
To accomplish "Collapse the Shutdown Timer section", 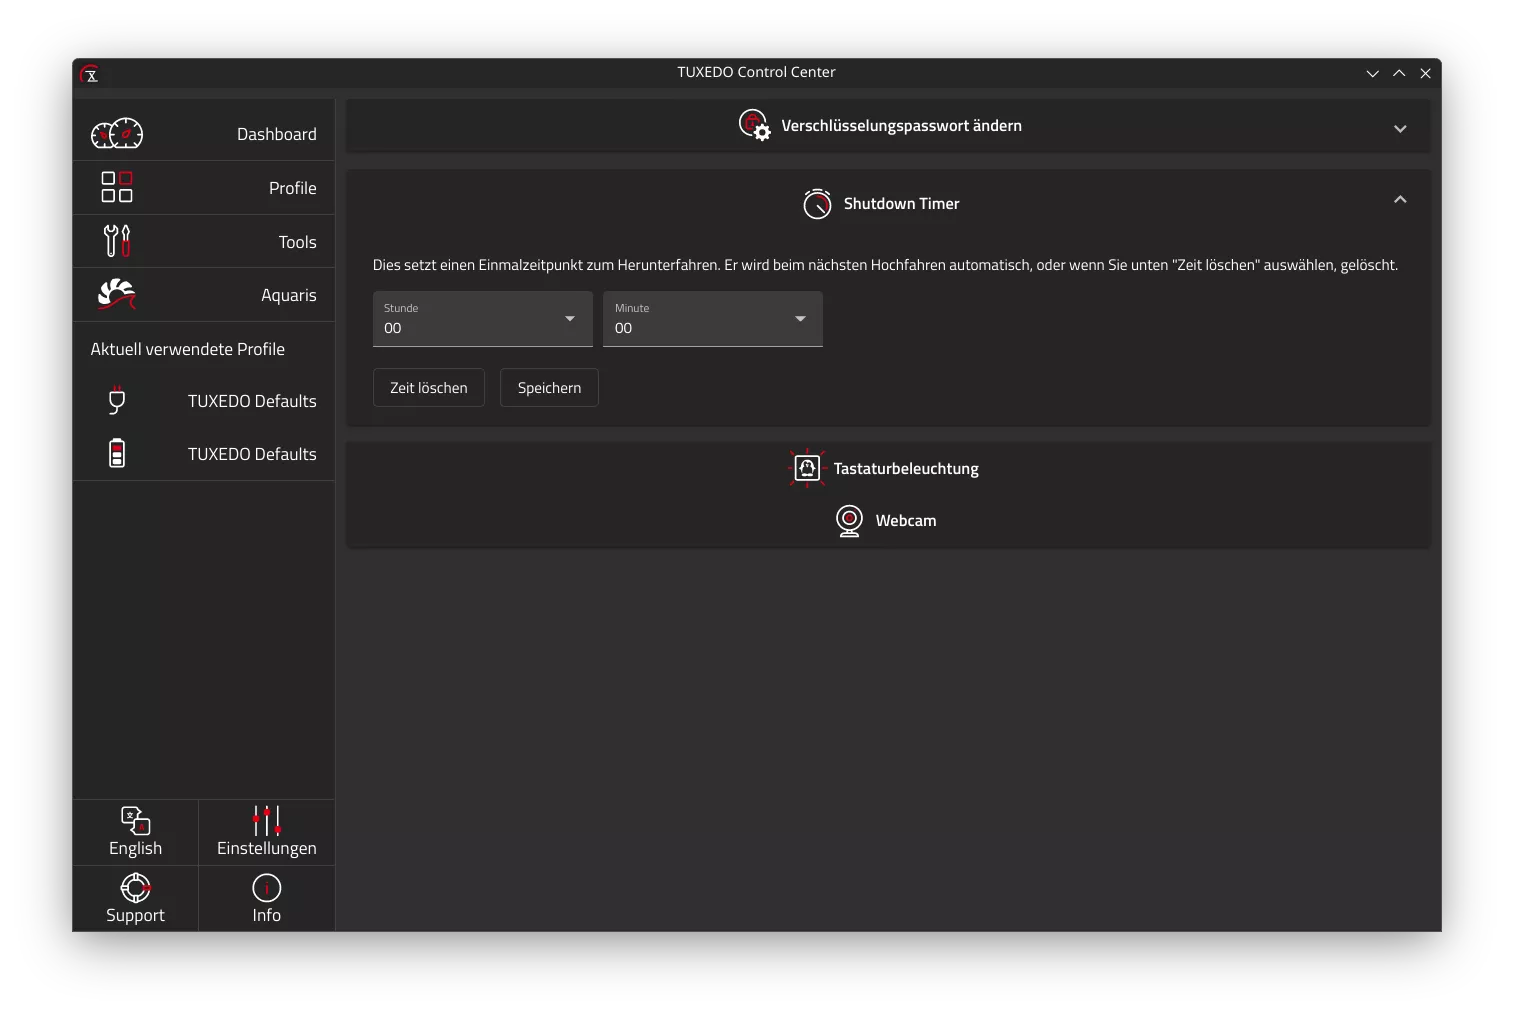I will point(1400,199).
